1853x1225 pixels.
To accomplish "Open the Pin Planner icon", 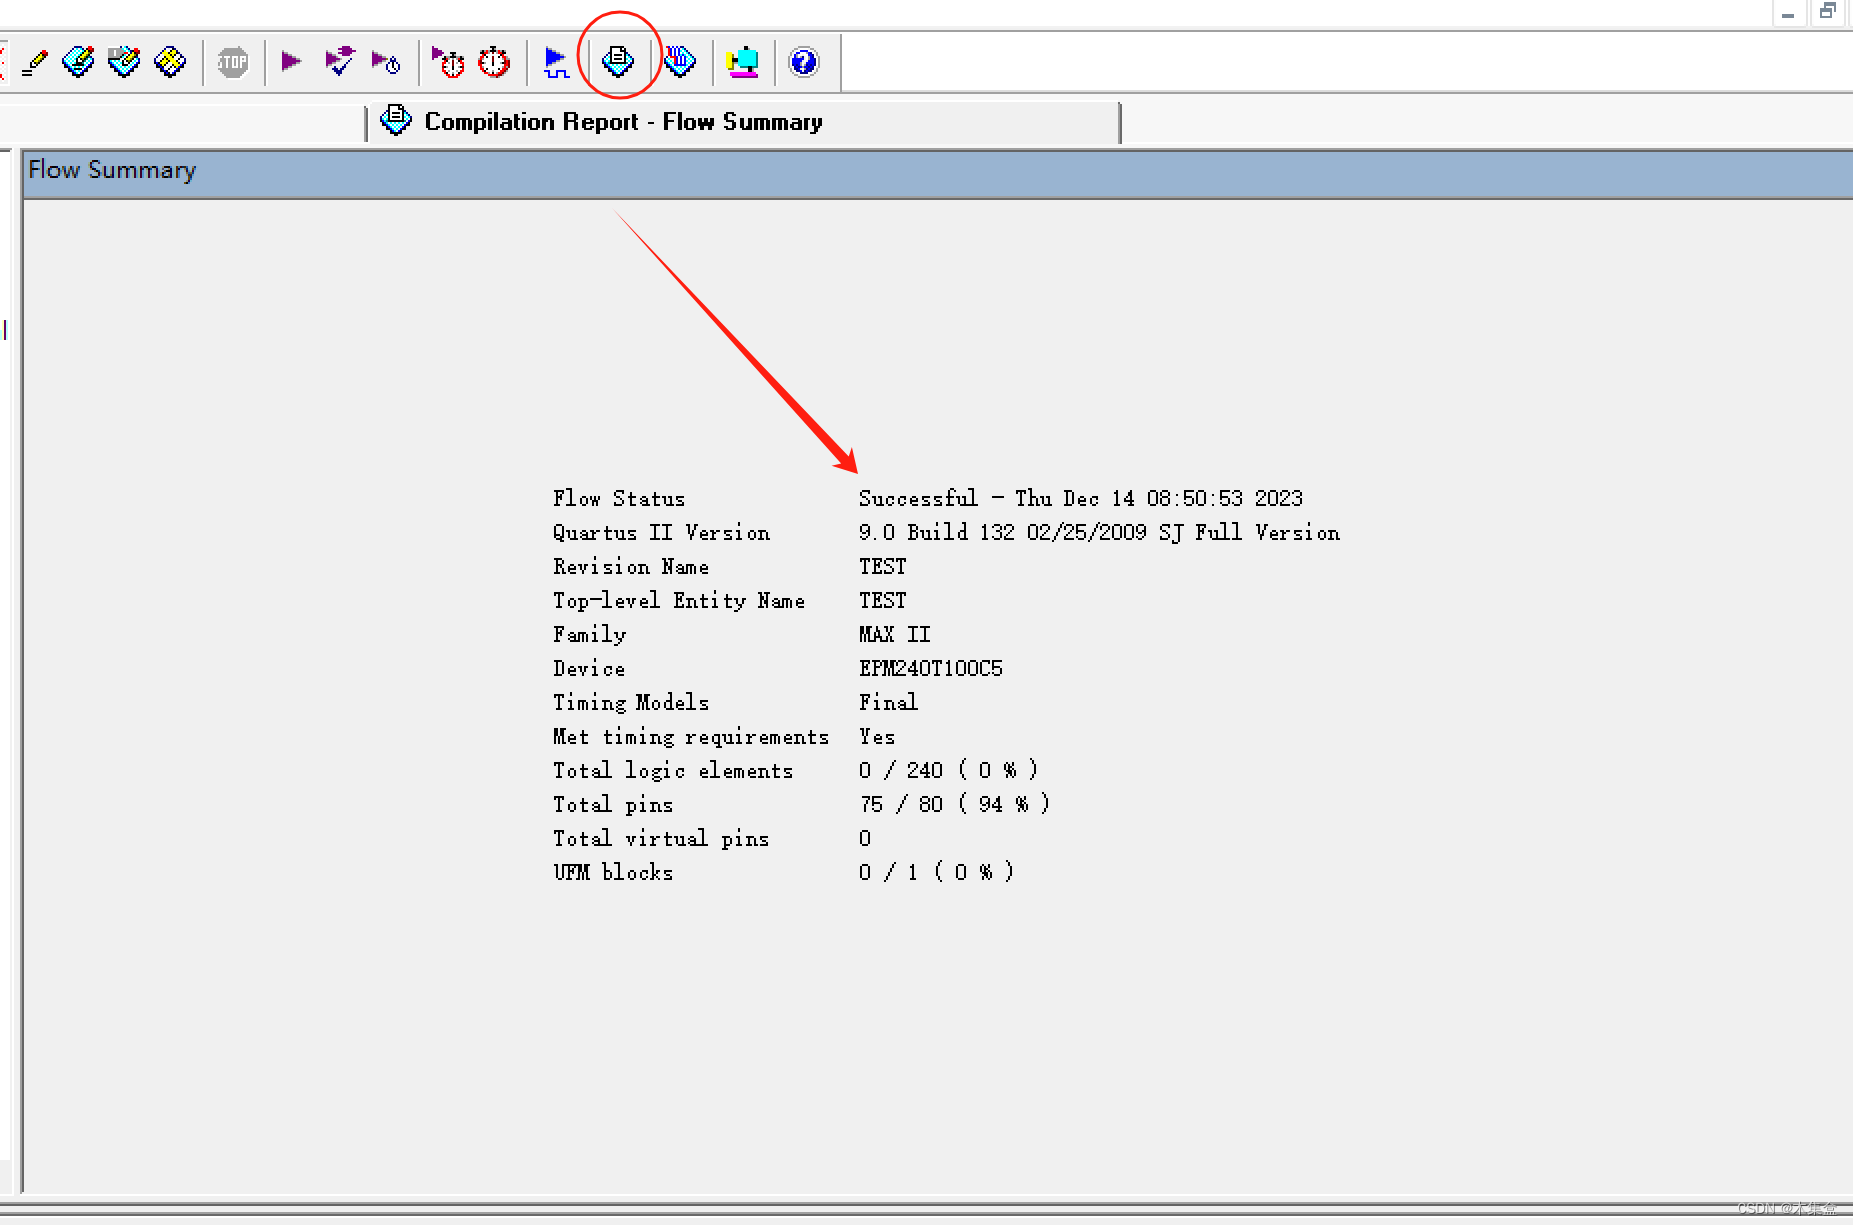I will click(x=124, y=62).
